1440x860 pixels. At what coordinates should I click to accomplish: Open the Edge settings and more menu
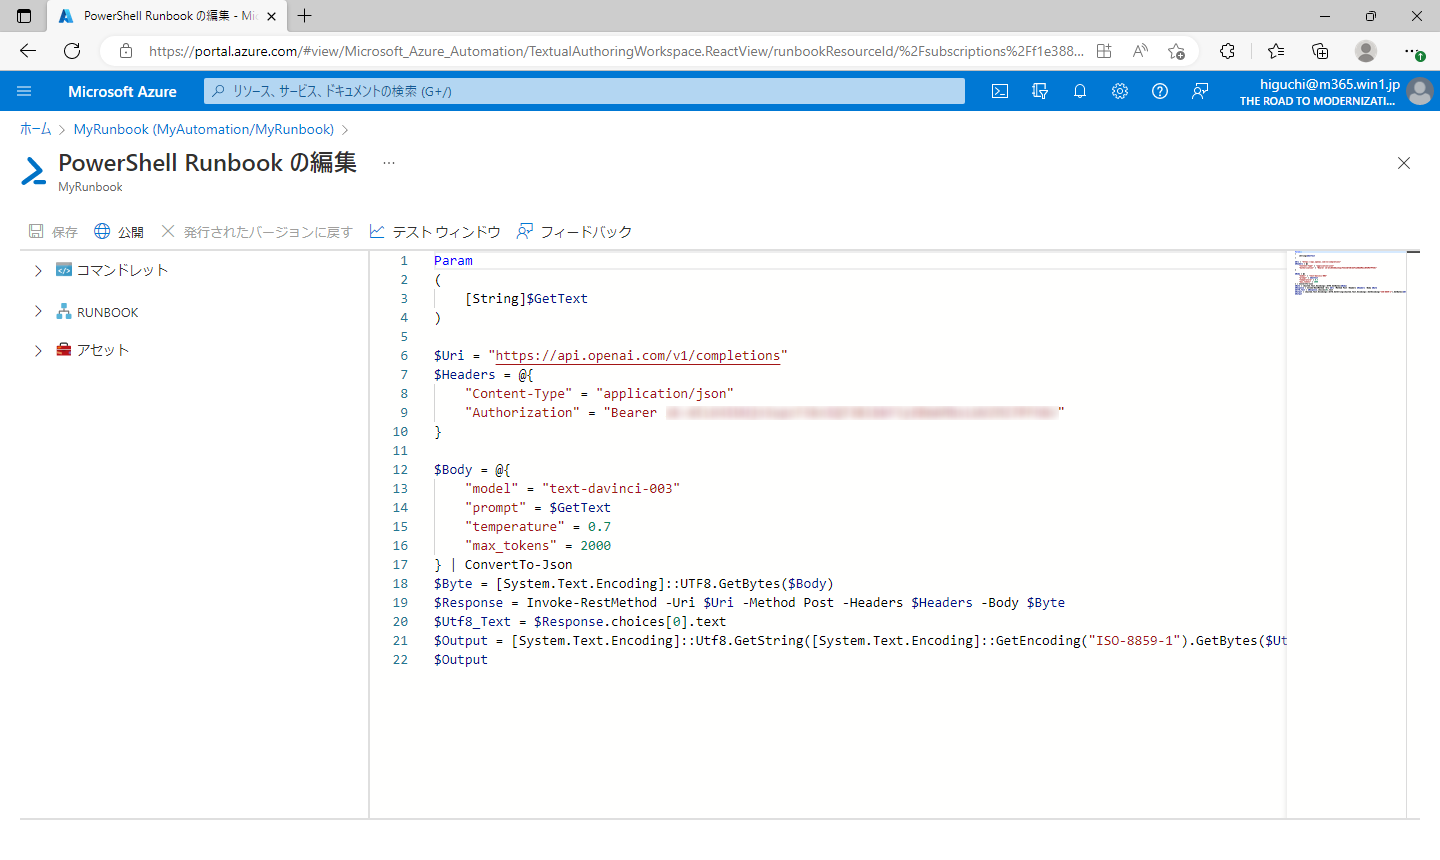(1412, 51)
